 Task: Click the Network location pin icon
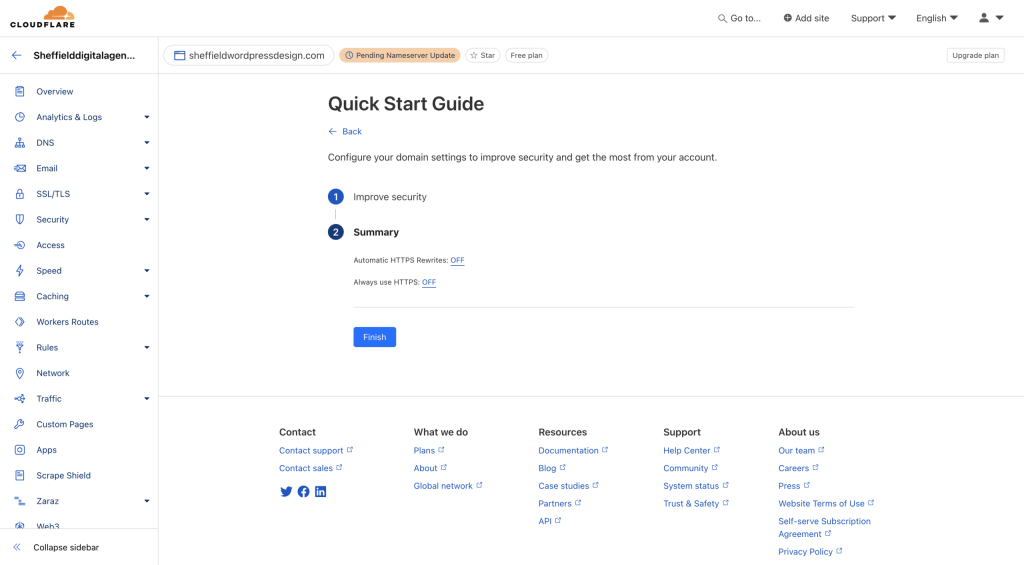coord(20,373)
